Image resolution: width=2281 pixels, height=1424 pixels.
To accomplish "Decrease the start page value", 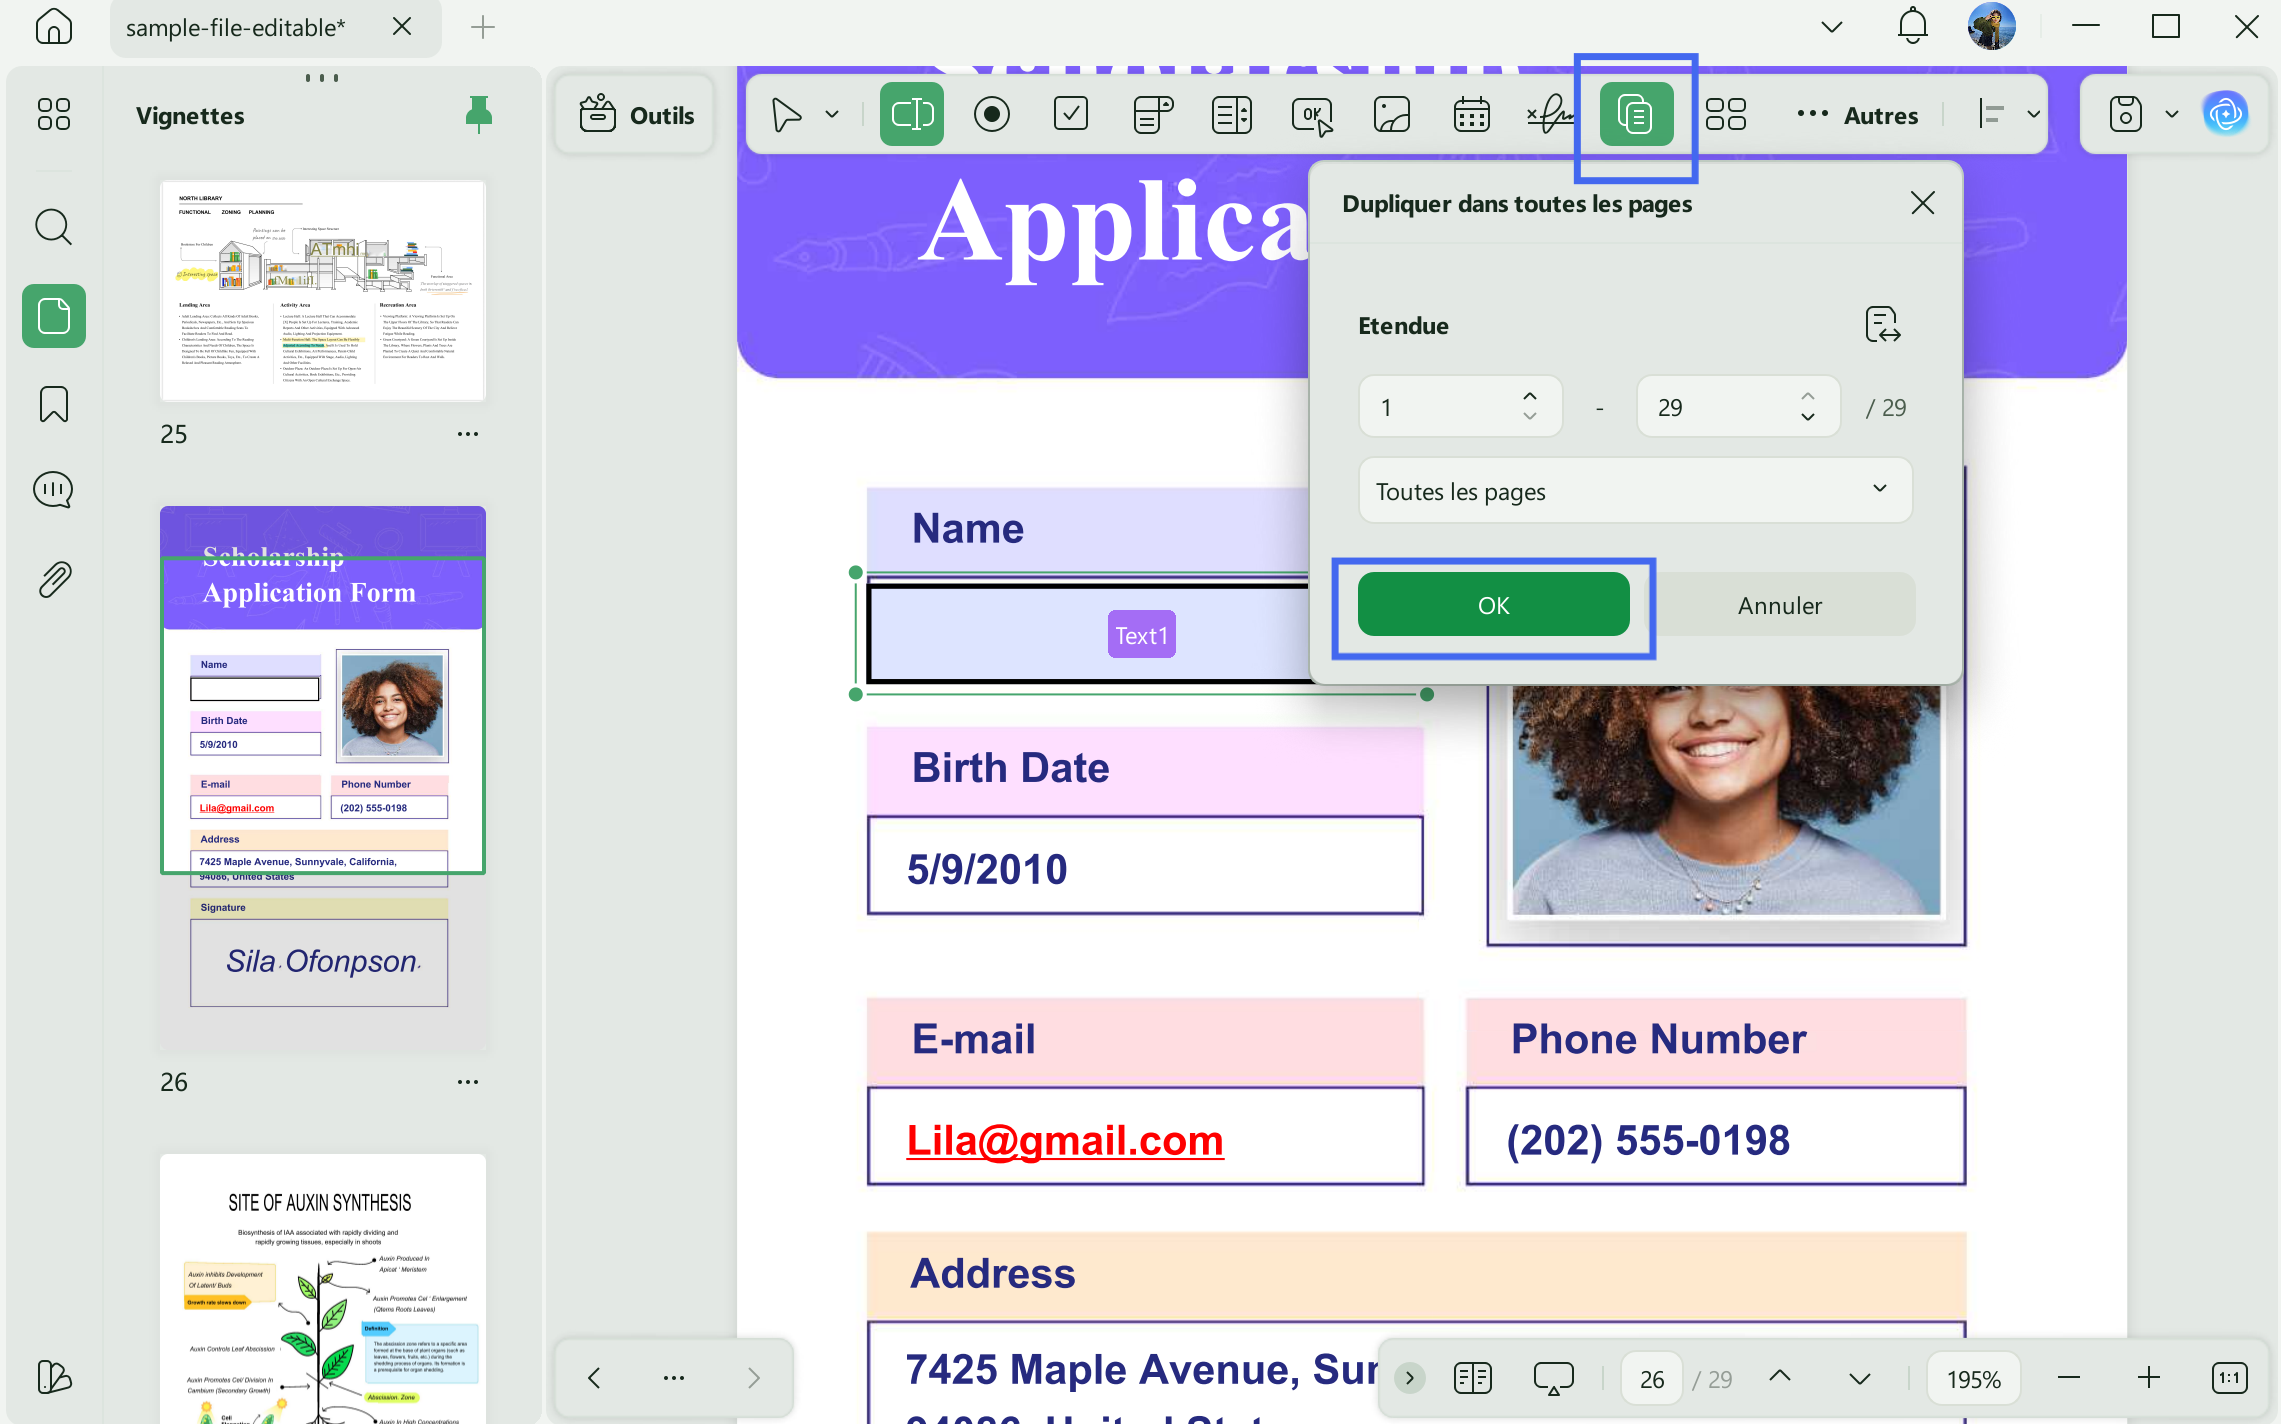I will [1530, 417].
